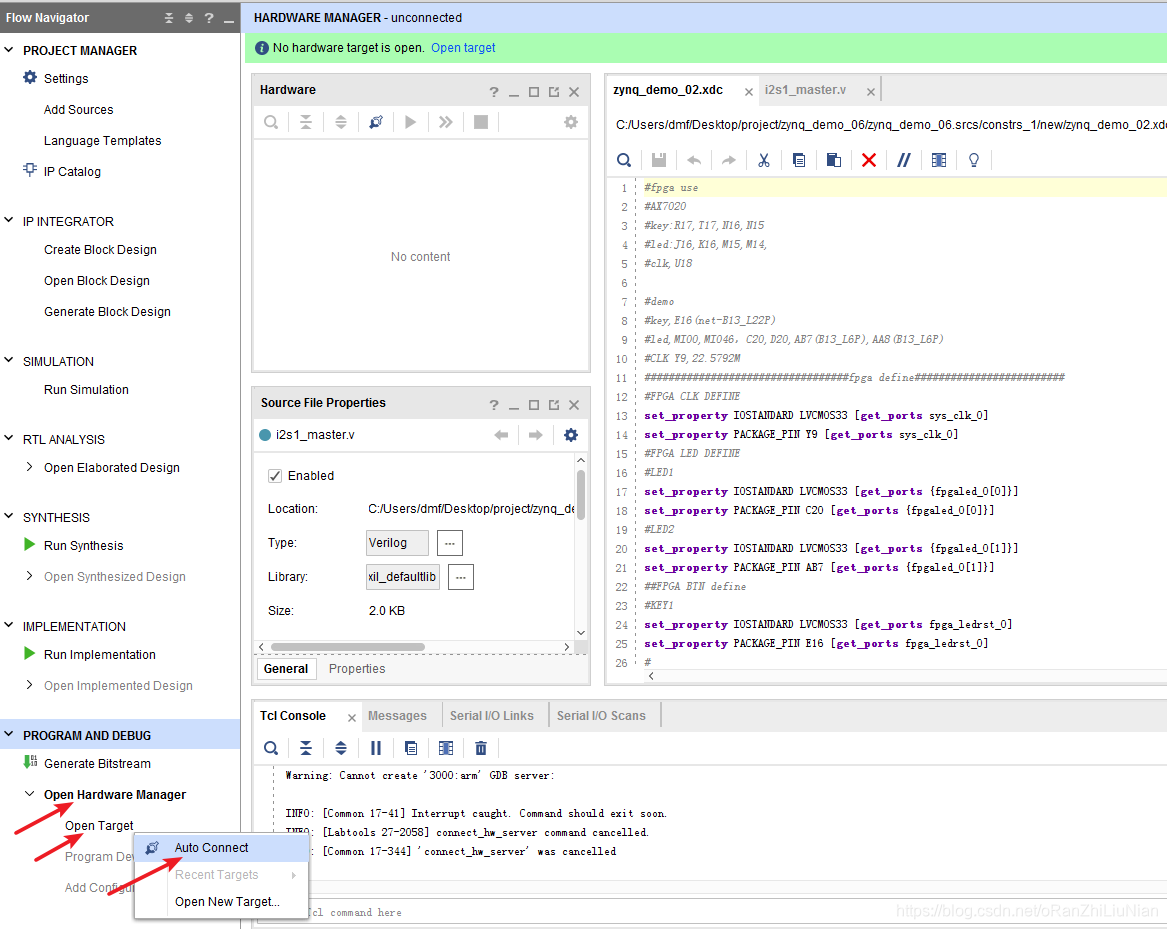Click Open Target in Flow Navigator
This screenshot has width=1167, height=929.
pyautogui.click(x=99, y=826)
